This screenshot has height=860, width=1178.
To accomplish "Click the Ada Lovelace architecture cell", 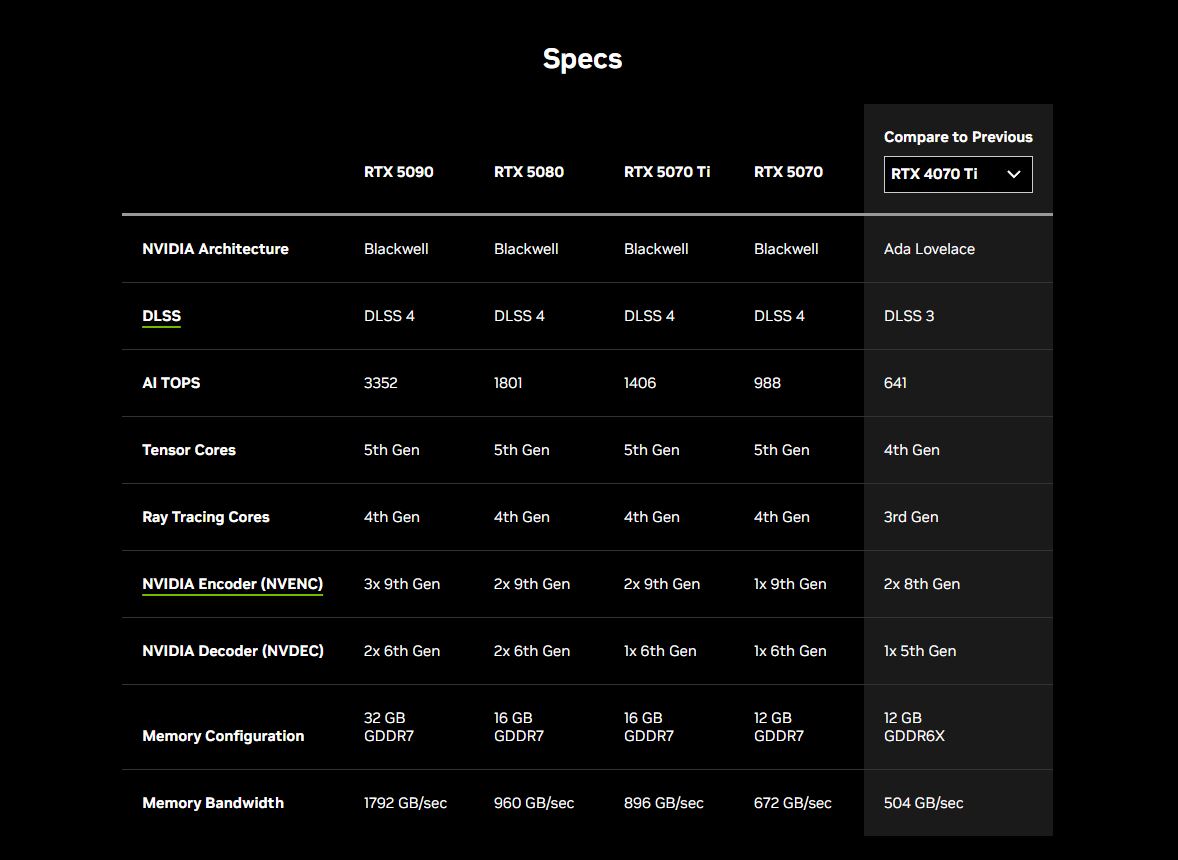I will coord(929,249).
